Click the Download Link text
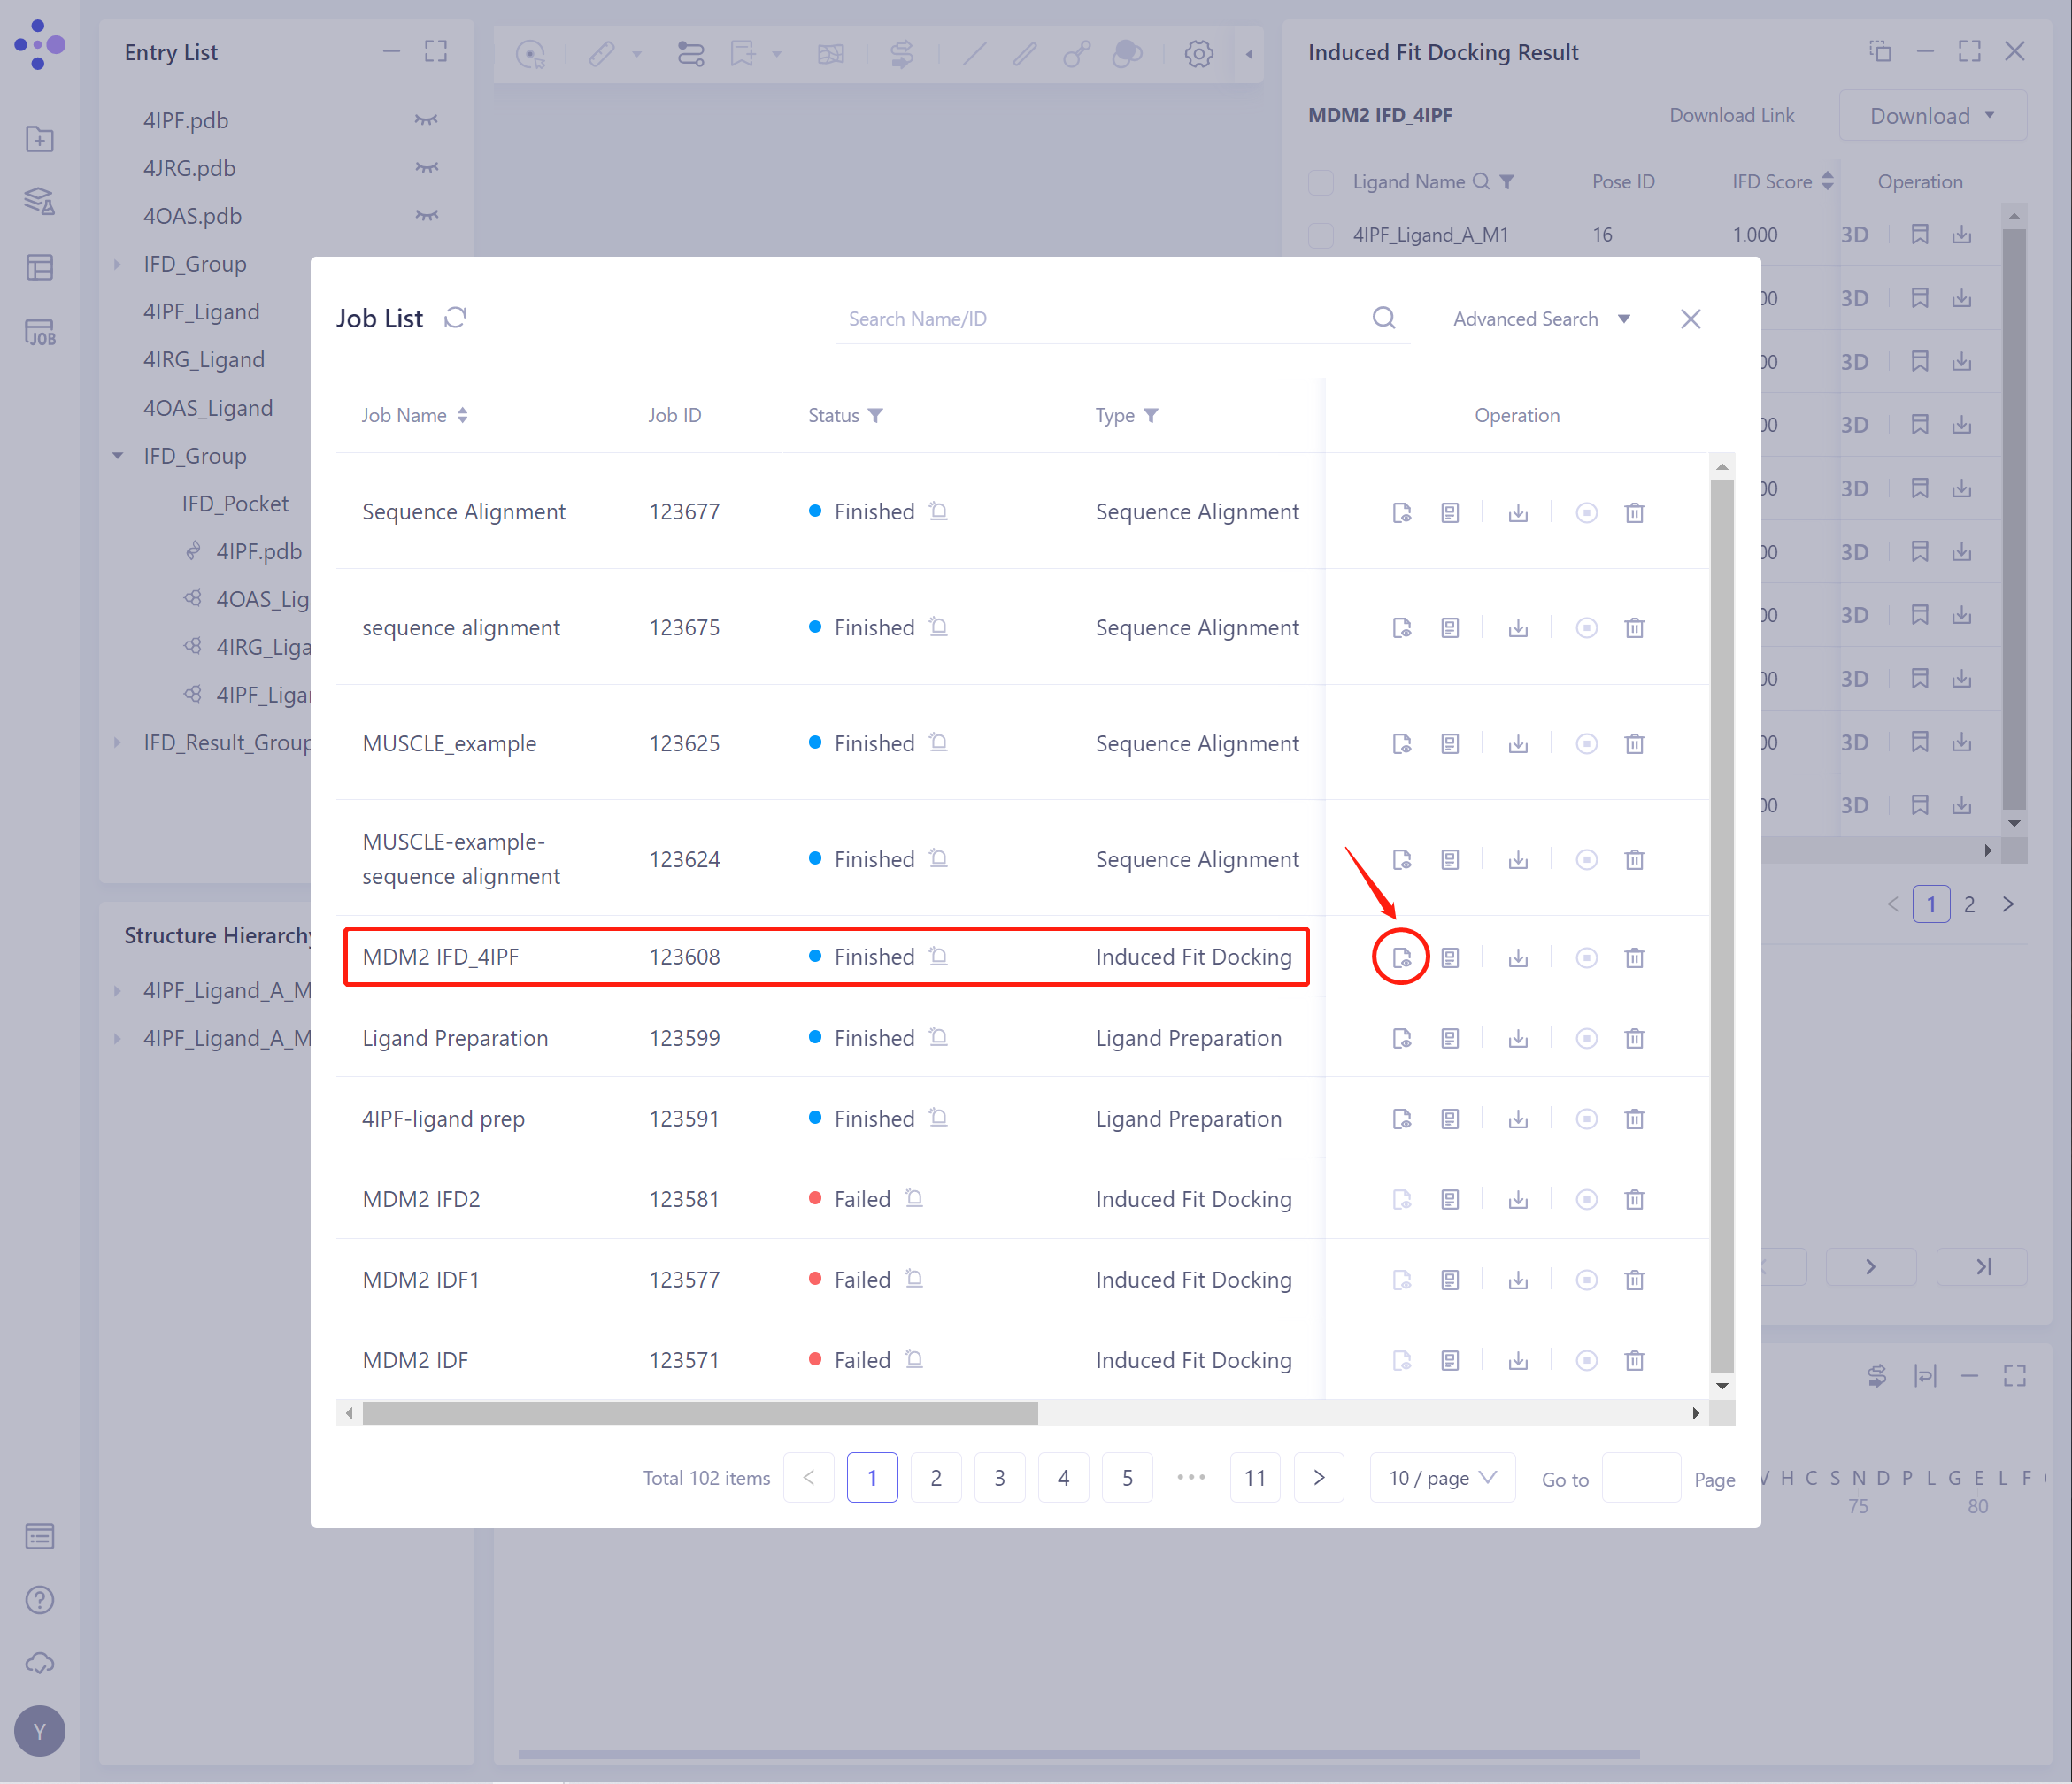2072x1784 pixels. point(1731,115)
